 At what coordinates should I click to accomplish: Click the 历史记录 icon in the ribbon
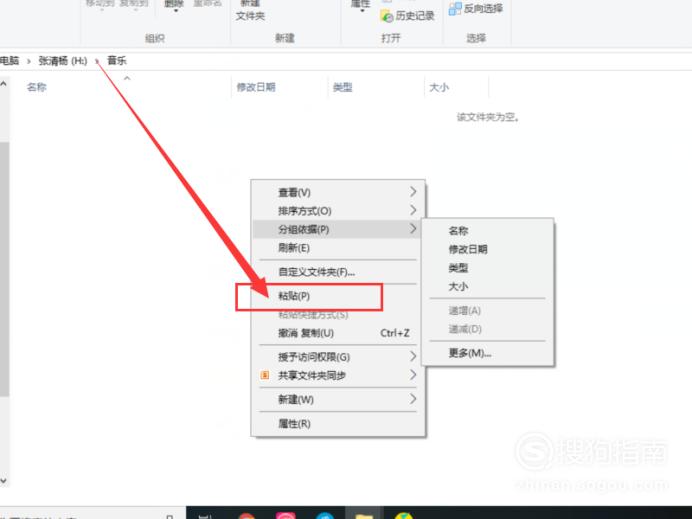tap(387, 16)
